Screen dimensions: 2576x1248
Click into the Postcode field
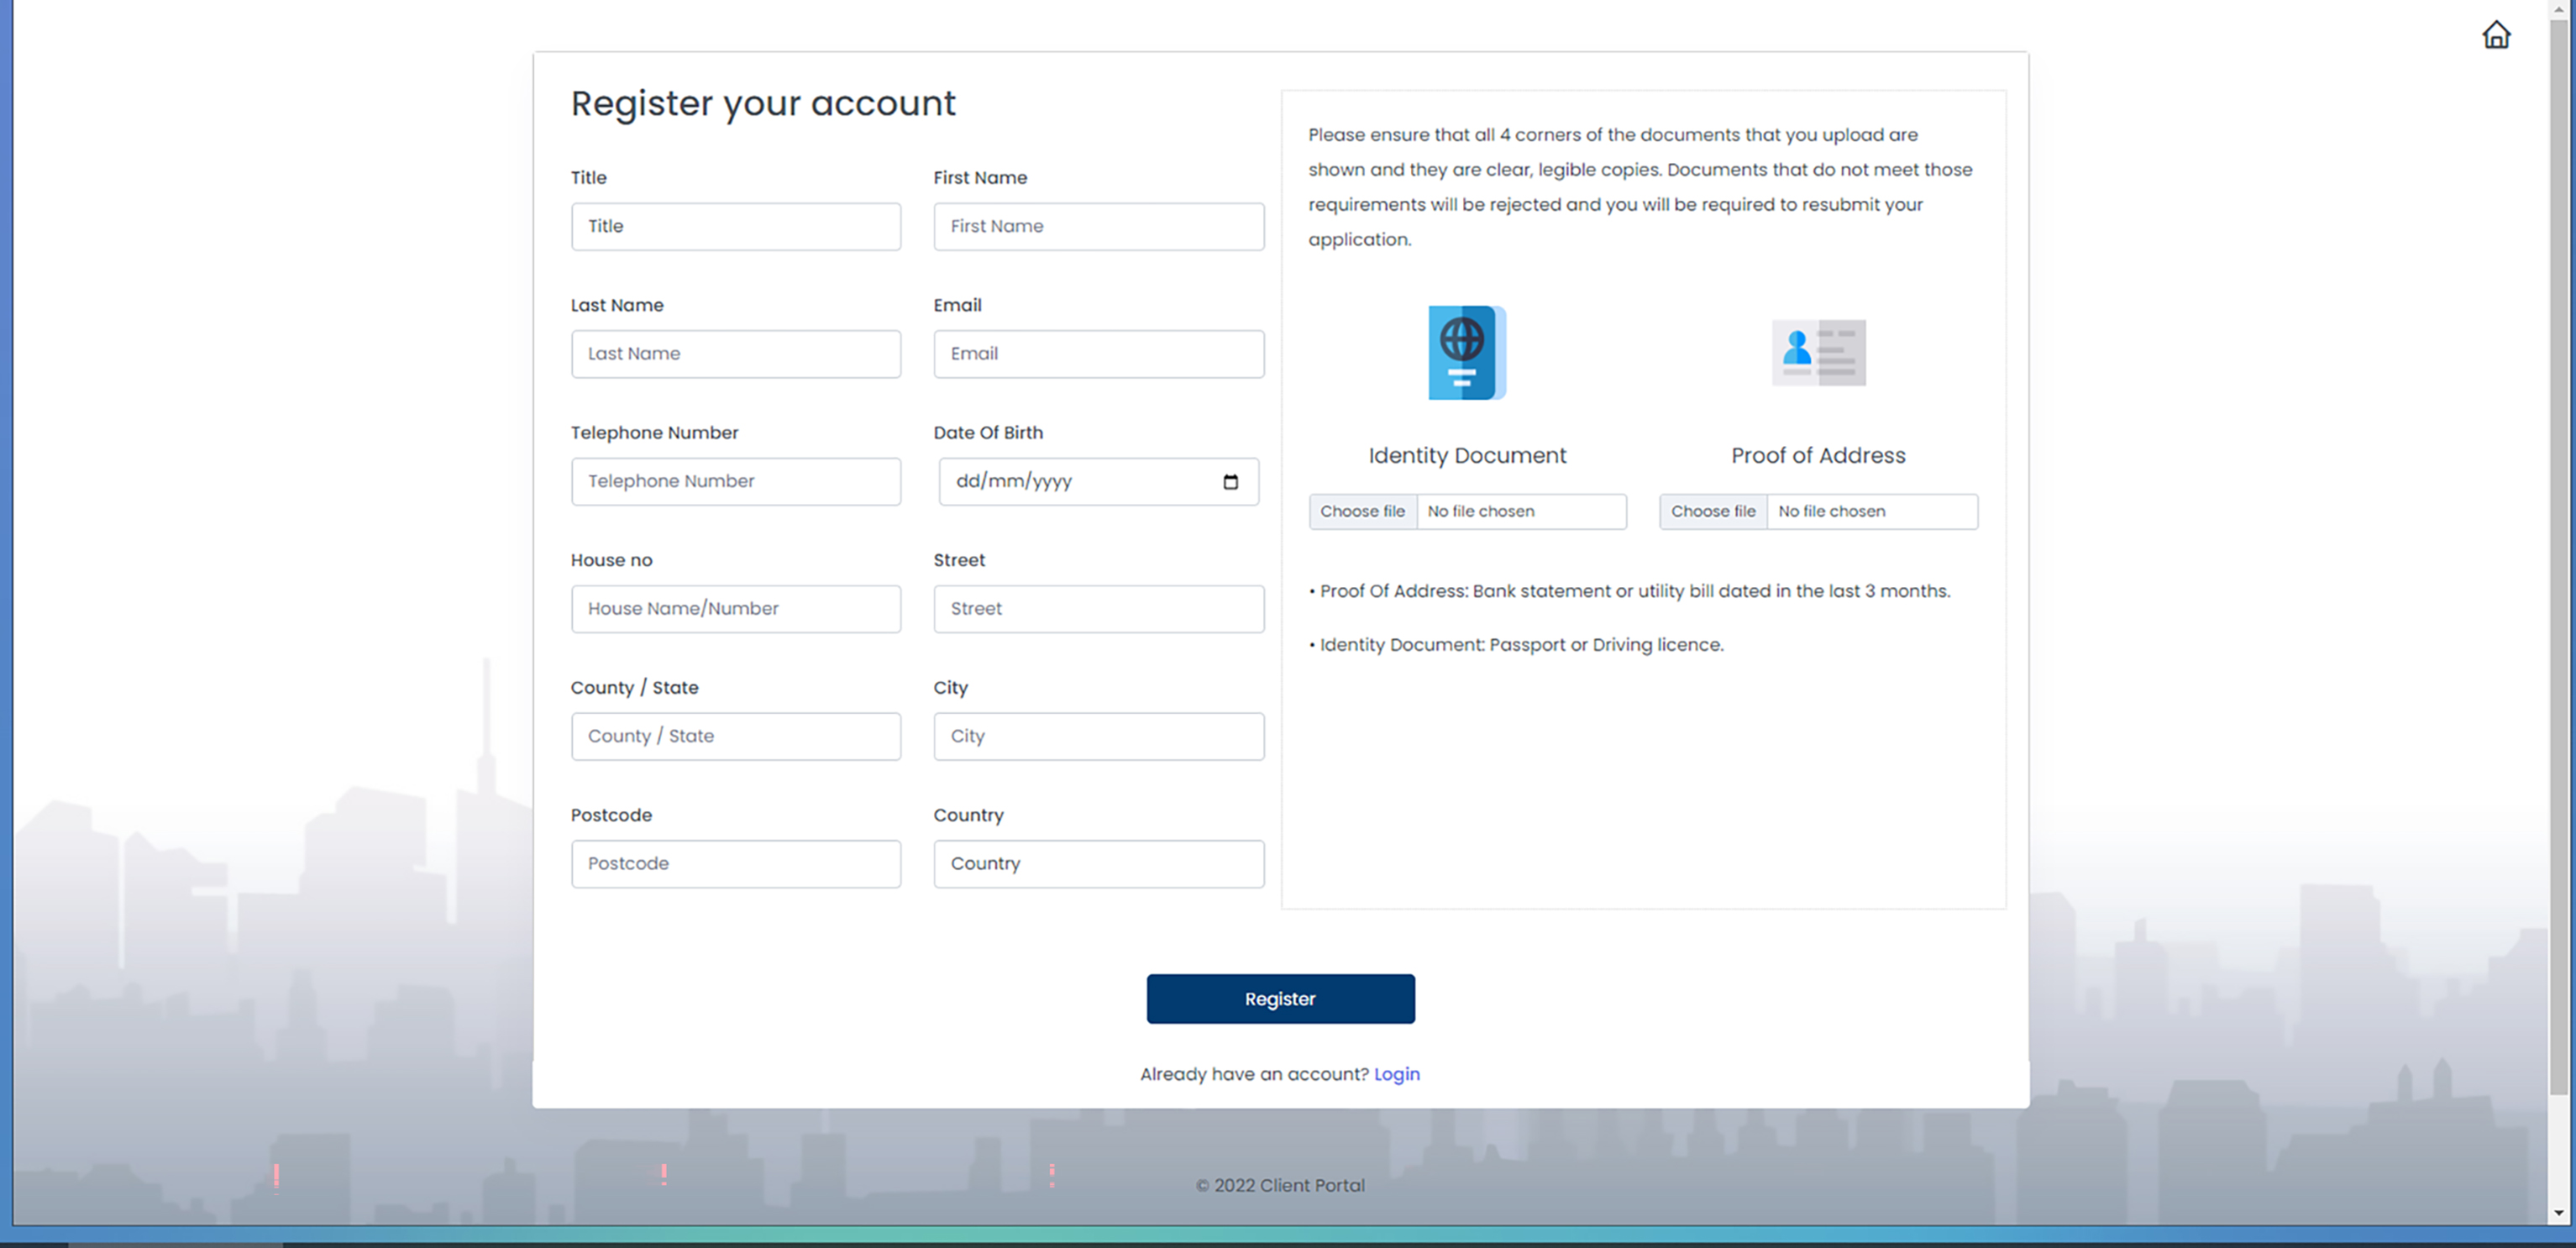(736, 864)
